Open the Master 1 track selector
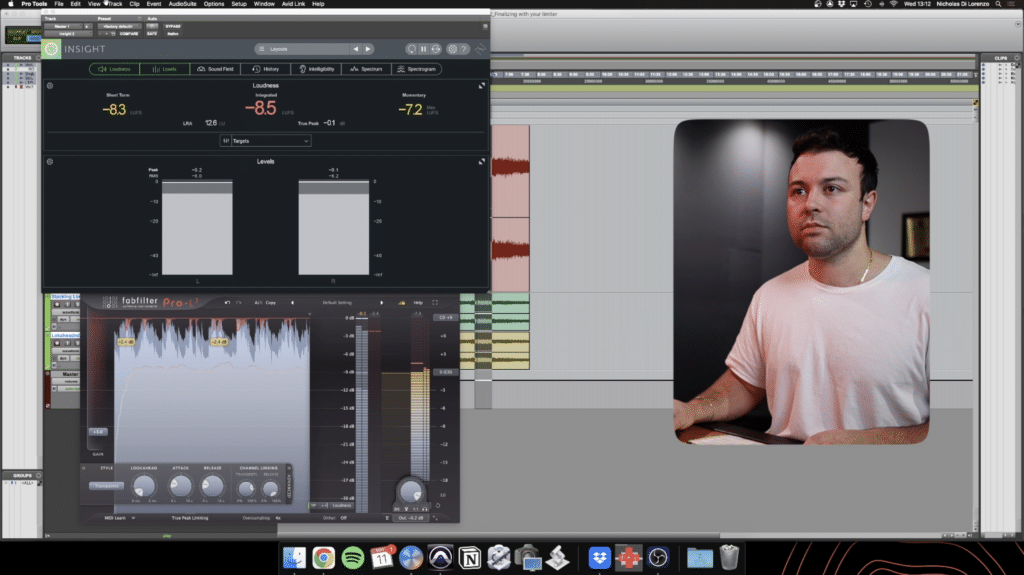Image resolution: width=1024 pixels, height=575 pixels. click(x=62, y=26)
